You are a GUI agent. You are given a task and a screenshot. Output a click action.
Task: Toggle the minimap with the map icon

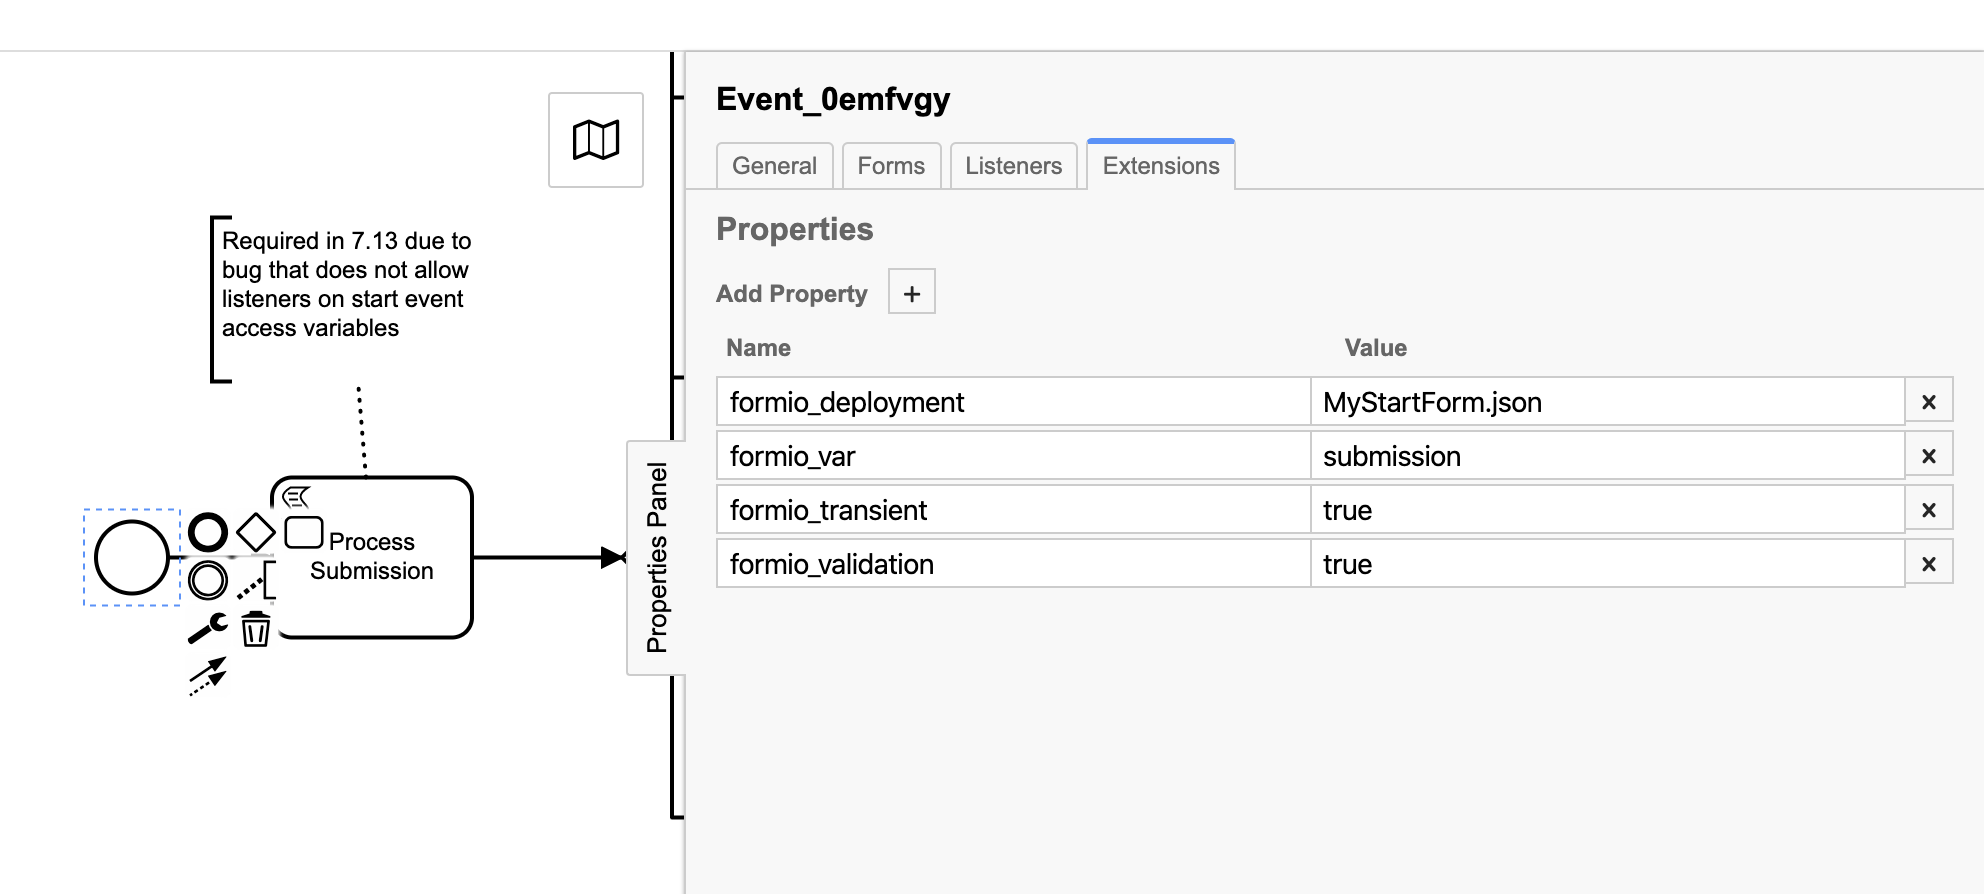[596, 140]
